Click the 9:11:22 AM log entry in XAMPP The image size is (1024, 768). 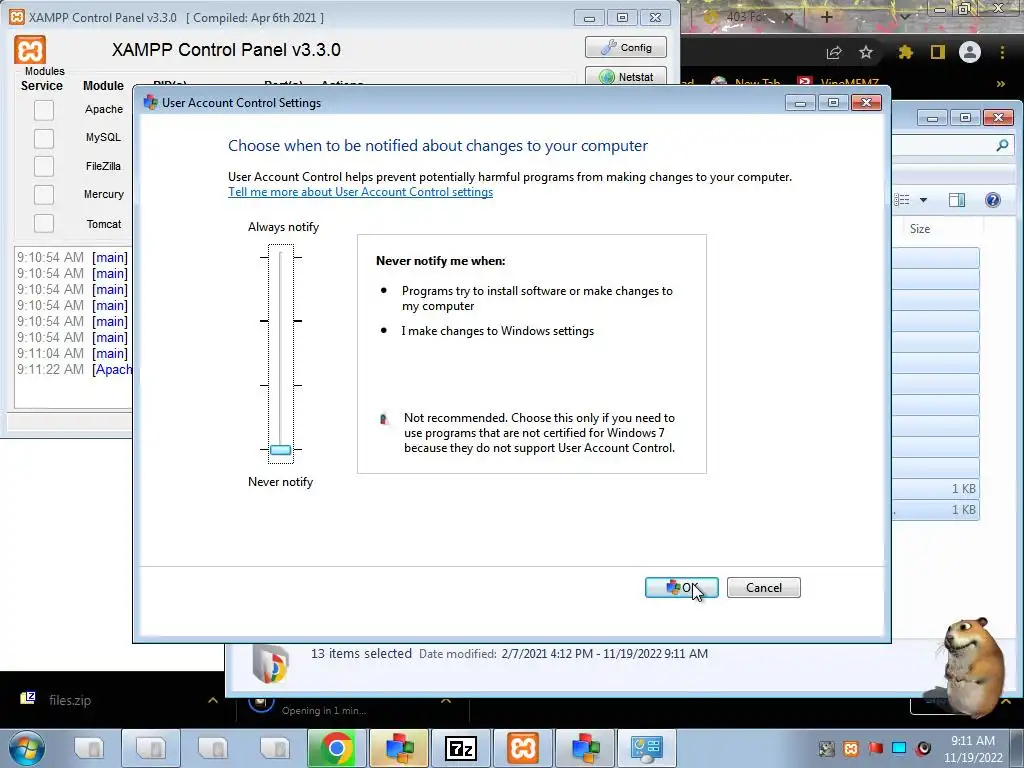[74, 370]
